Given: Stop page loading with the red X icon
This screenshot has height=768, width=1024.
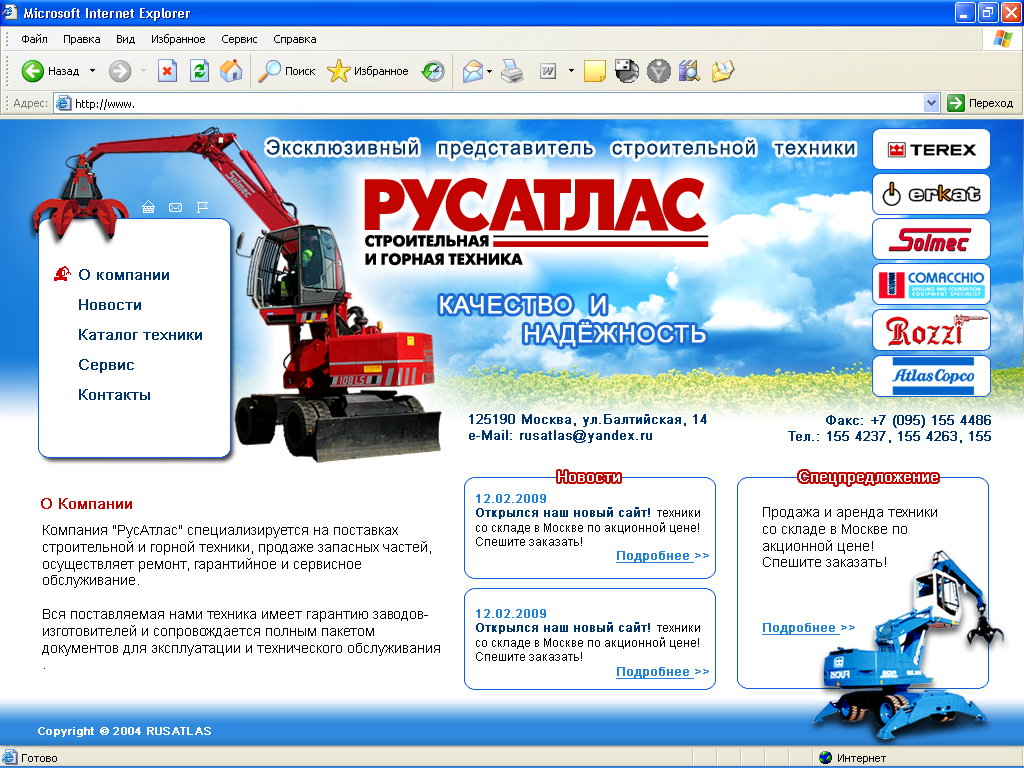Looking at the screenshot, I should pos(167,71).
